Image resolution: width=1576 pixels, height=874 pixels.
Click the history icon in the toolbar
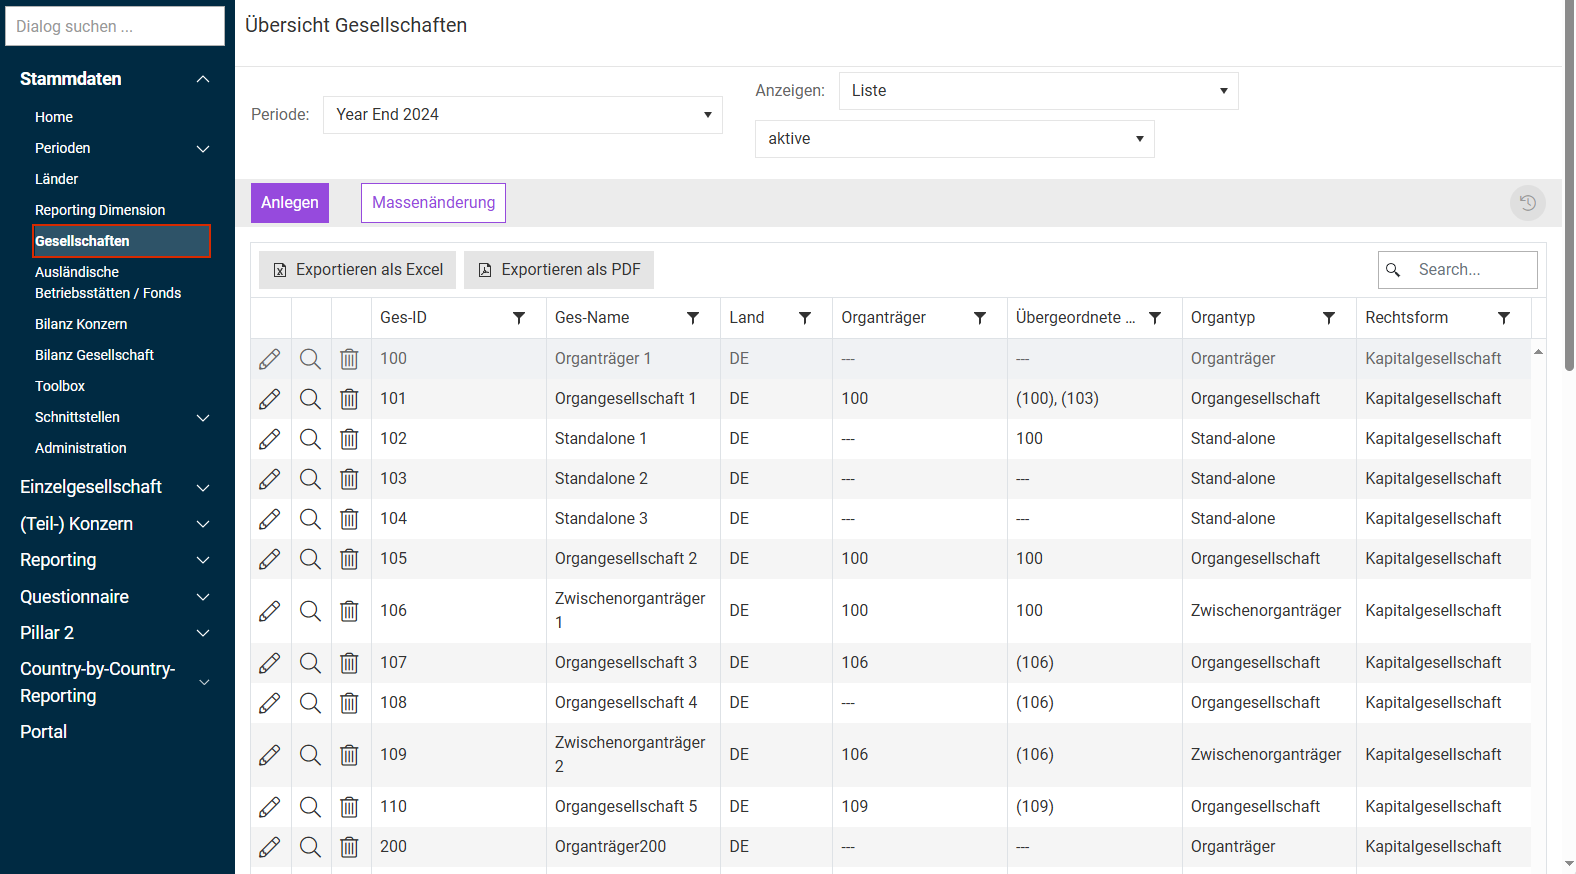1528,203
